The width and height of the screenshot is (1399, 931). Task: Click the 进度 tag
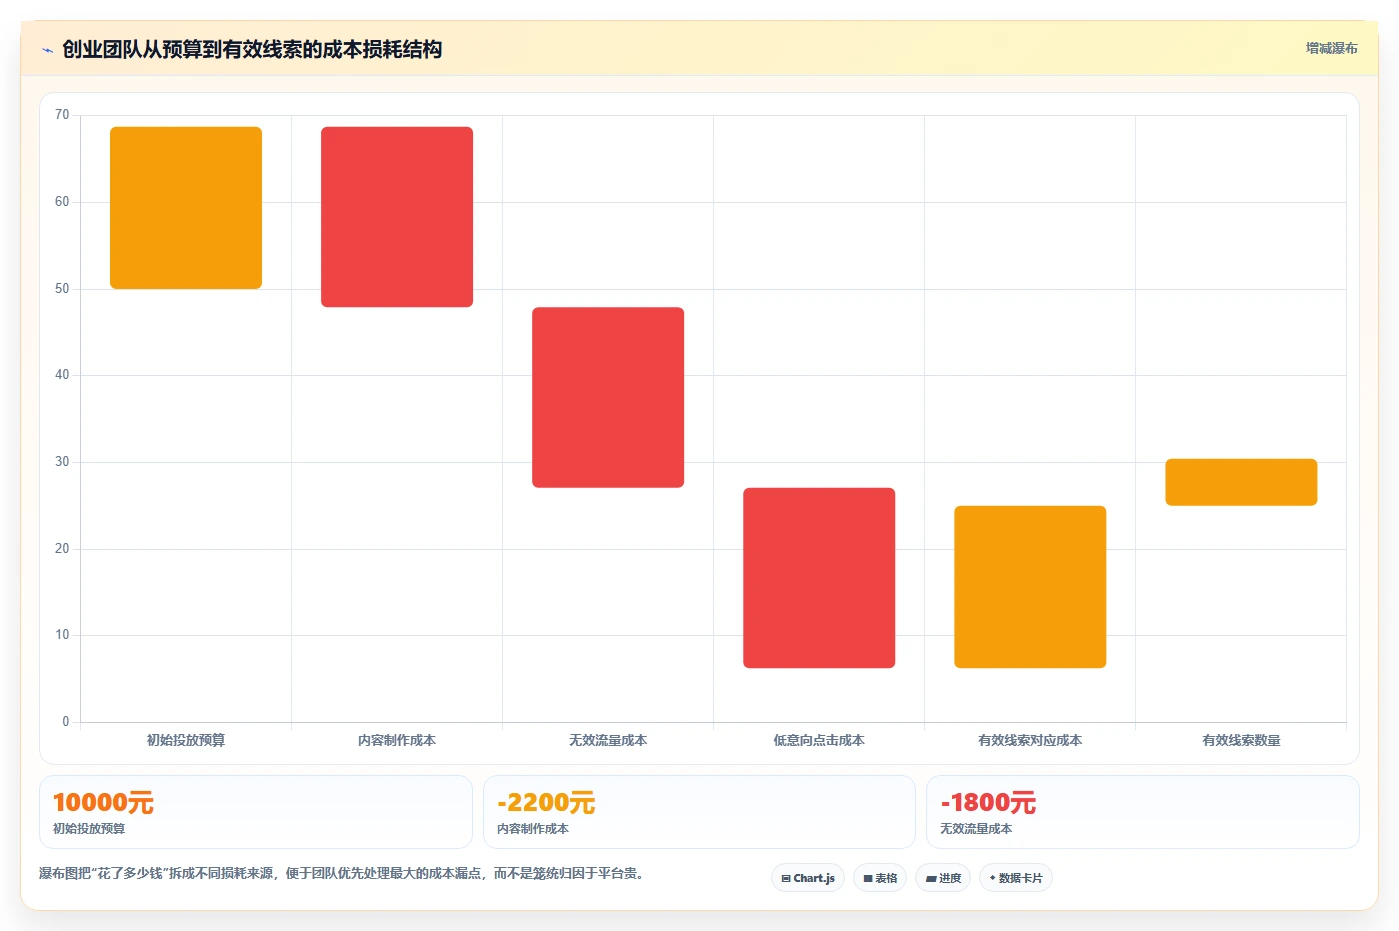(943, 878)
